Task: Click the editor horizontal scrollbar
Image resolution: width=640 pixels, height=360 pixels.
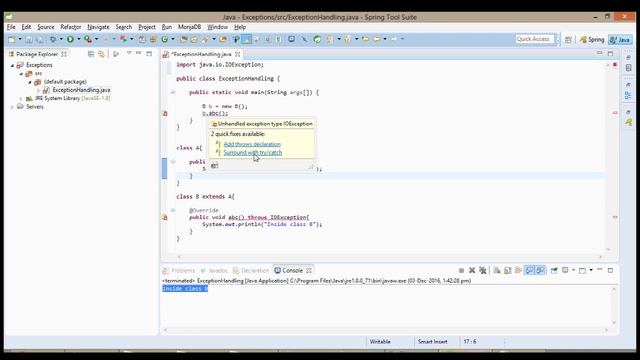Action: (x=390, y=257)
